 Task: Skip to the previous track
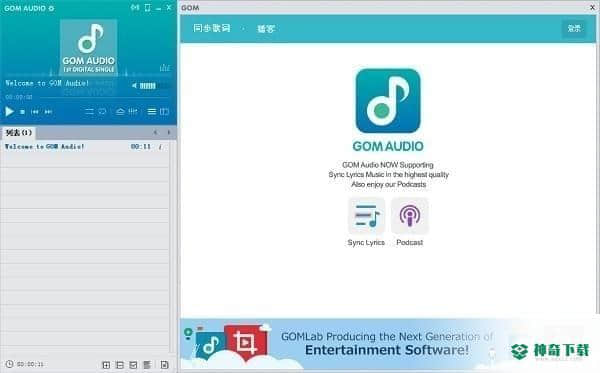tap(35, 112)
